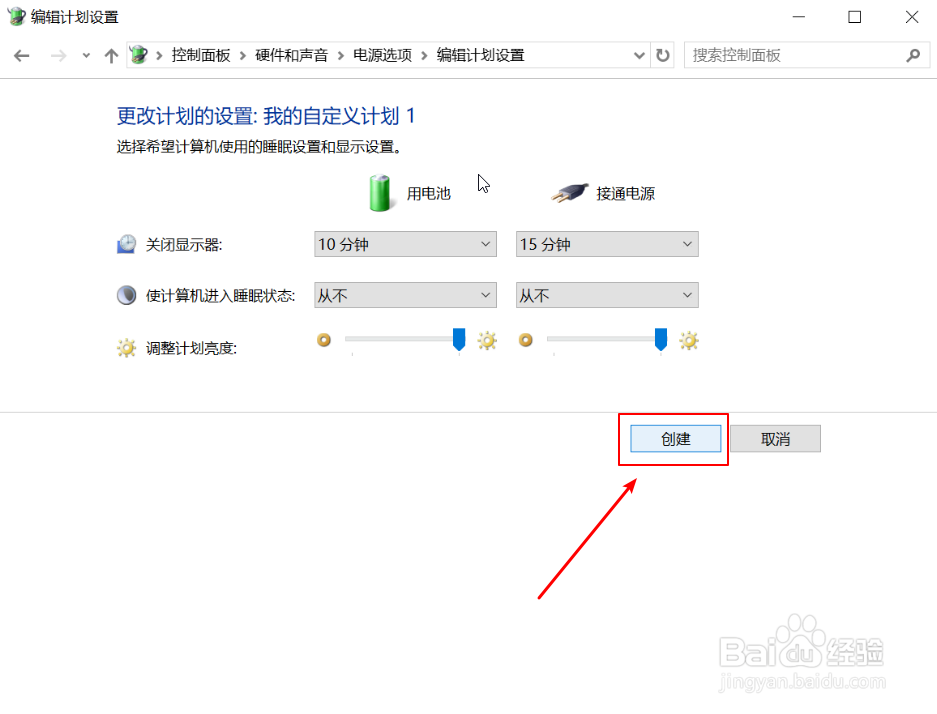The width and height of the screenshot is (937, 714).
Task: Click the 创建 button
Action: point(673,438)
